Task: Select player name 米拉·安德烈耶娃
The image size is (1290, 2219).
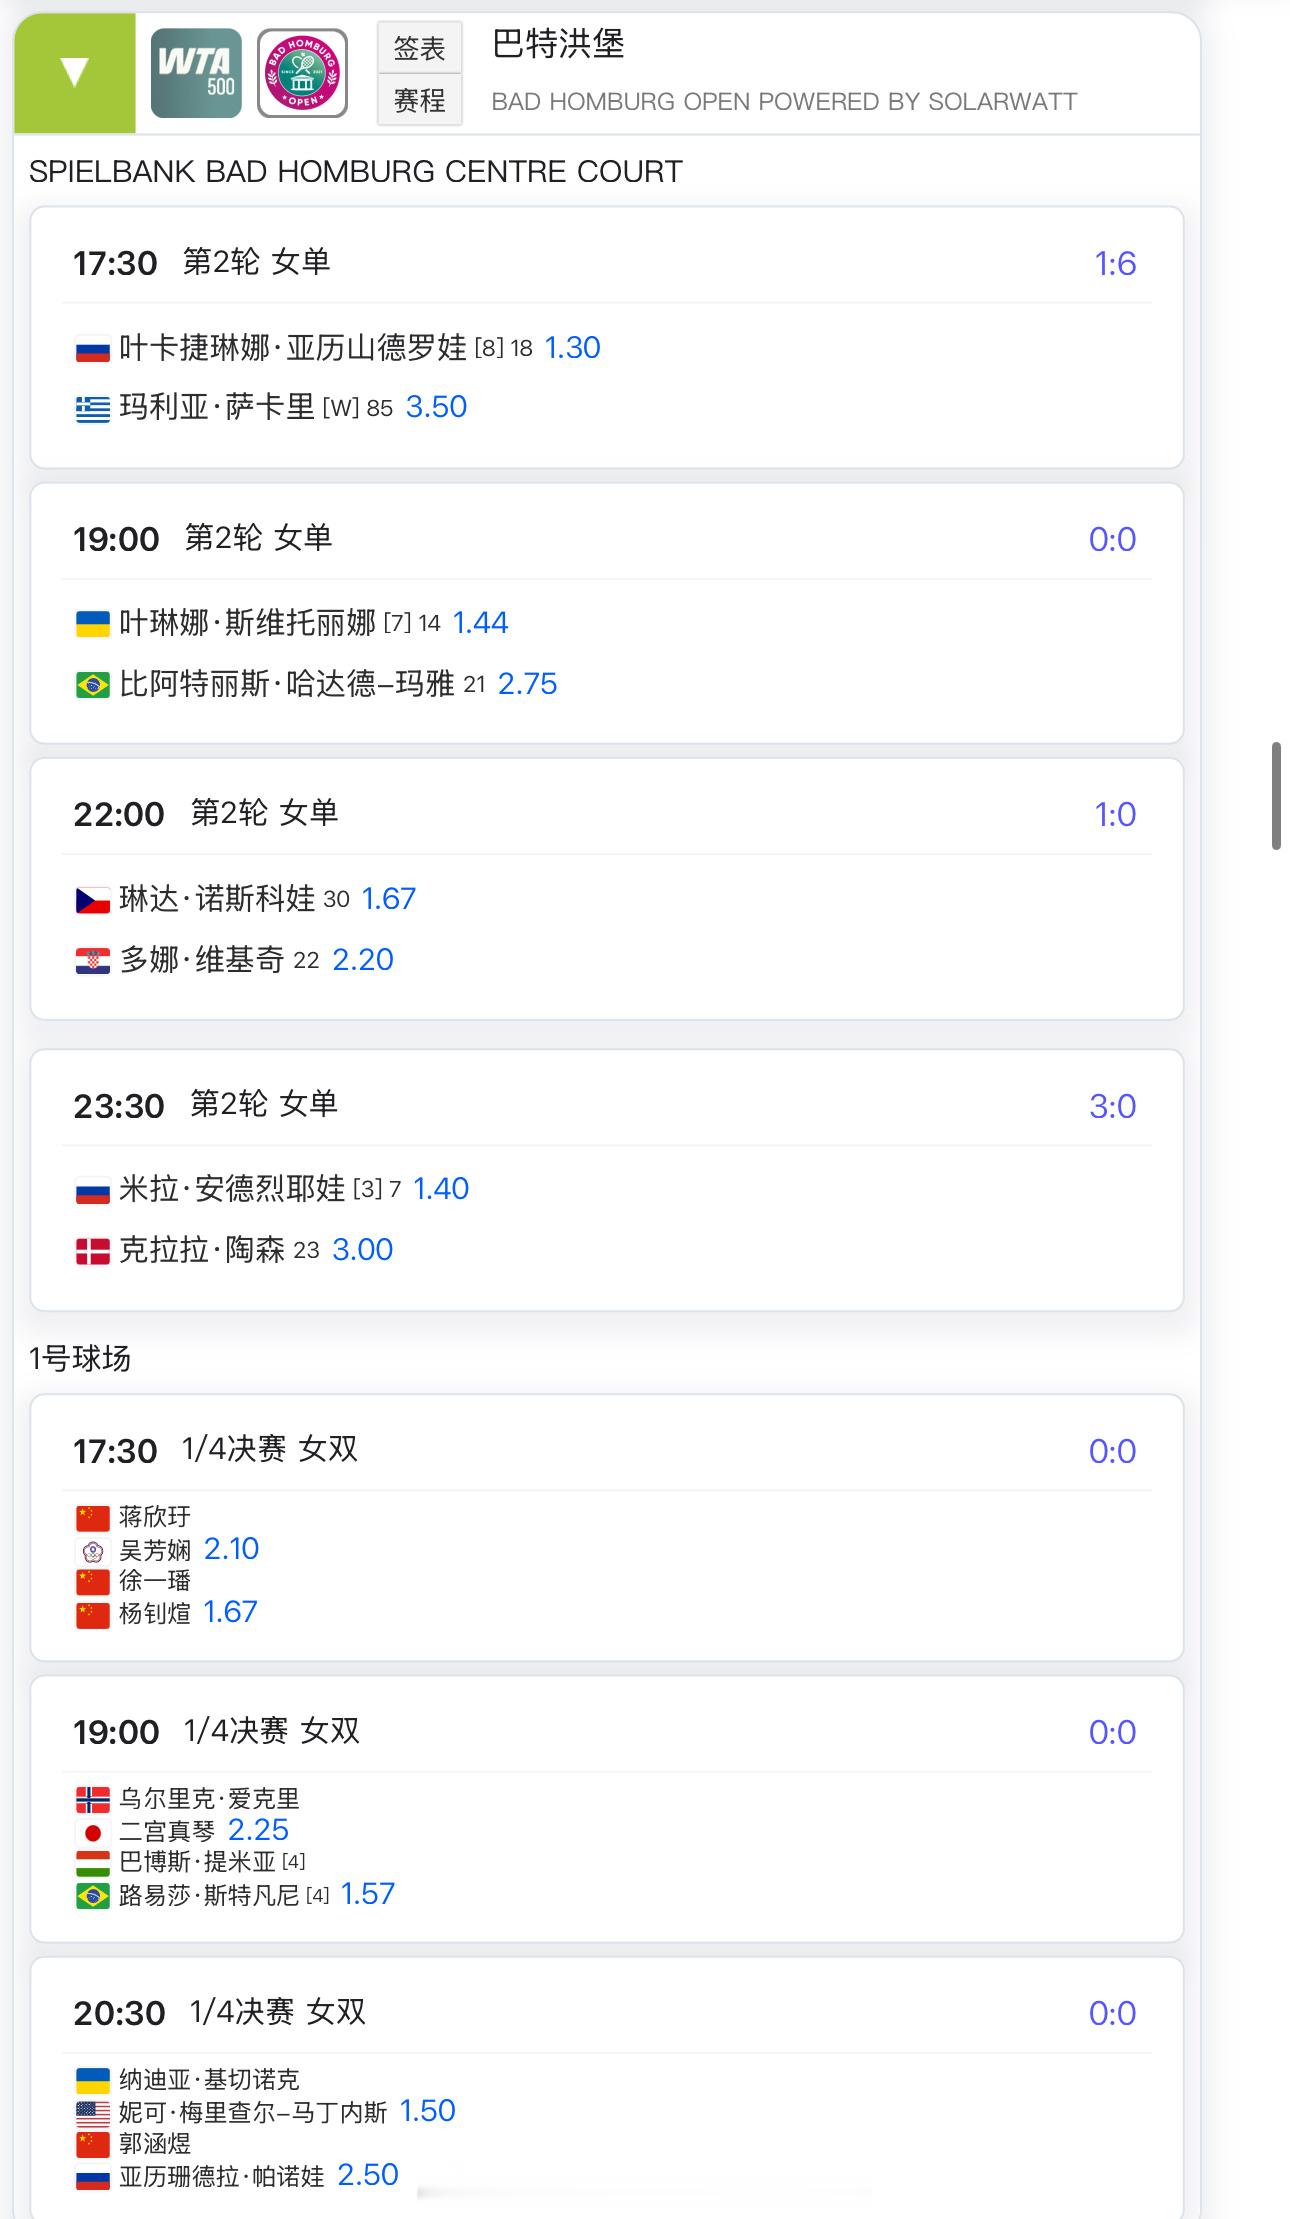Action: (x=232, y=1188)
